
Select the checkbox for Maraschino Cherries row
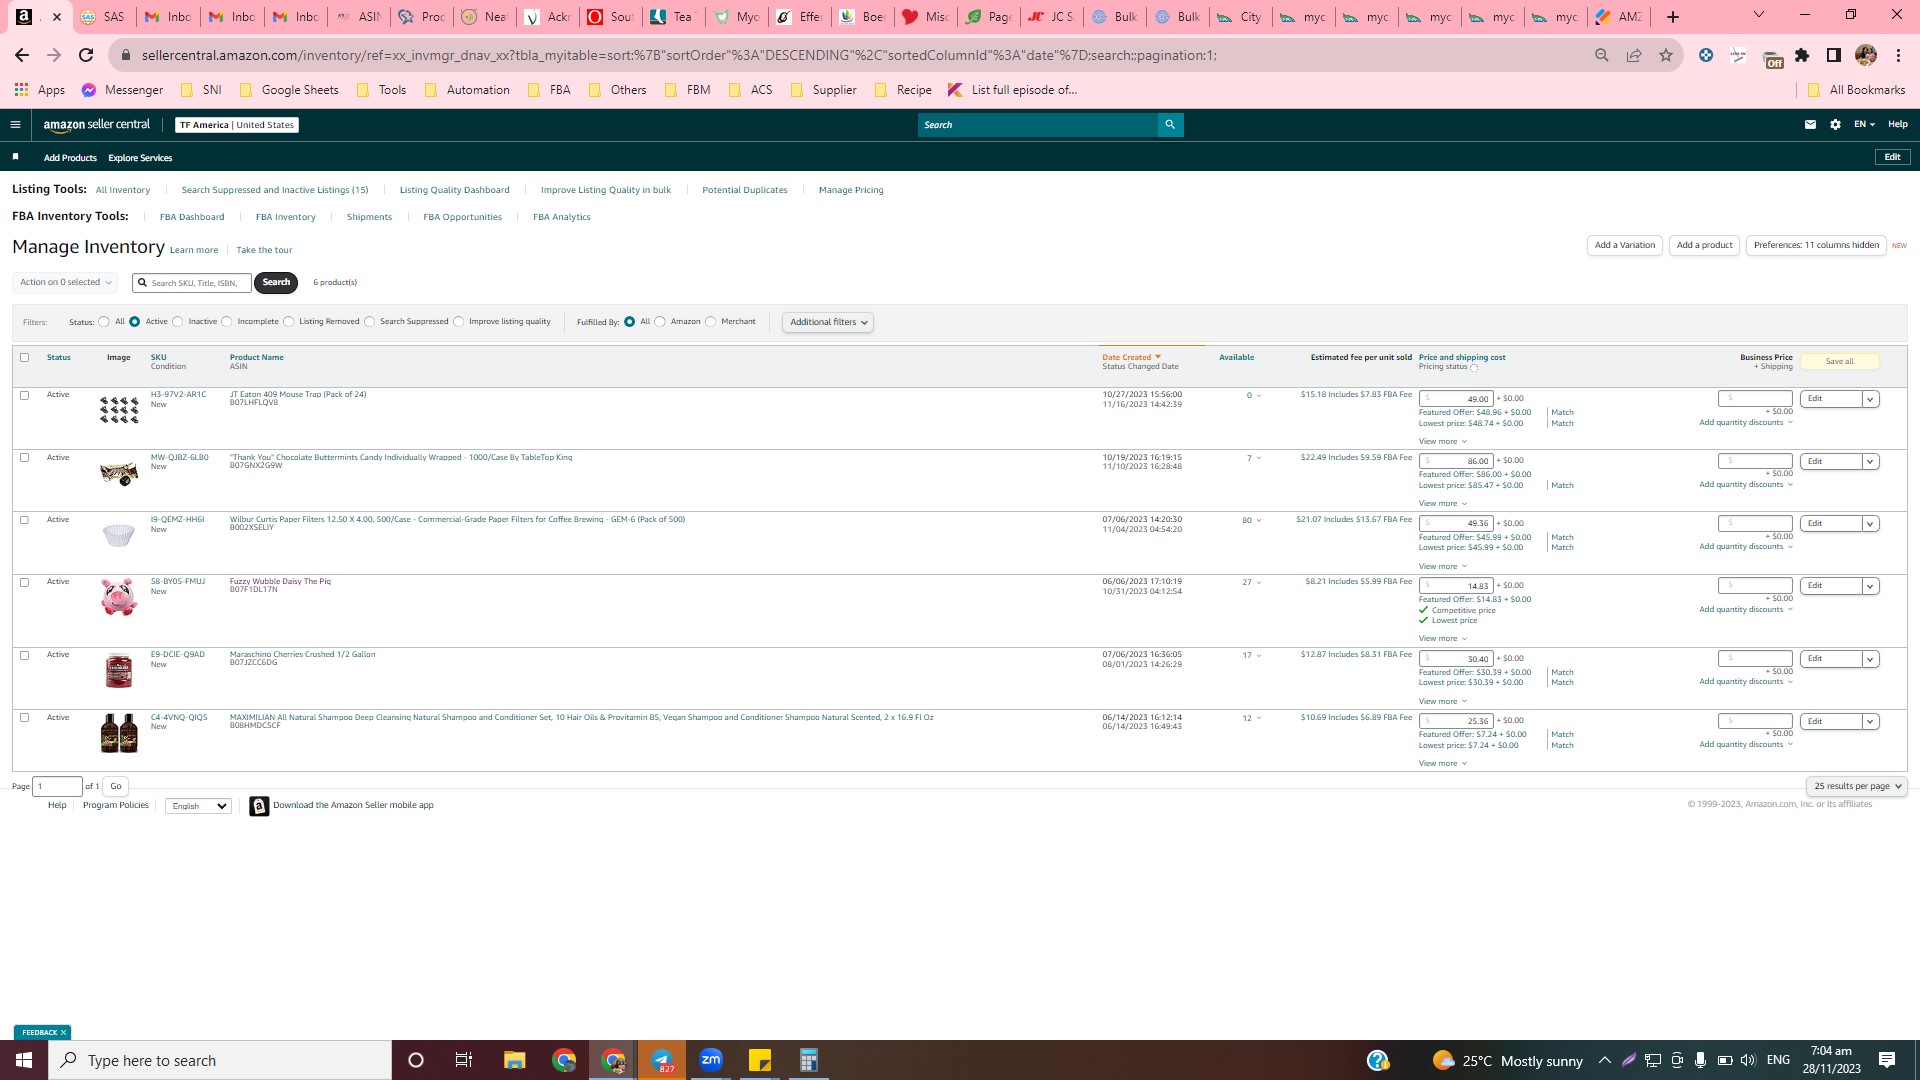[x=25, y=655]
